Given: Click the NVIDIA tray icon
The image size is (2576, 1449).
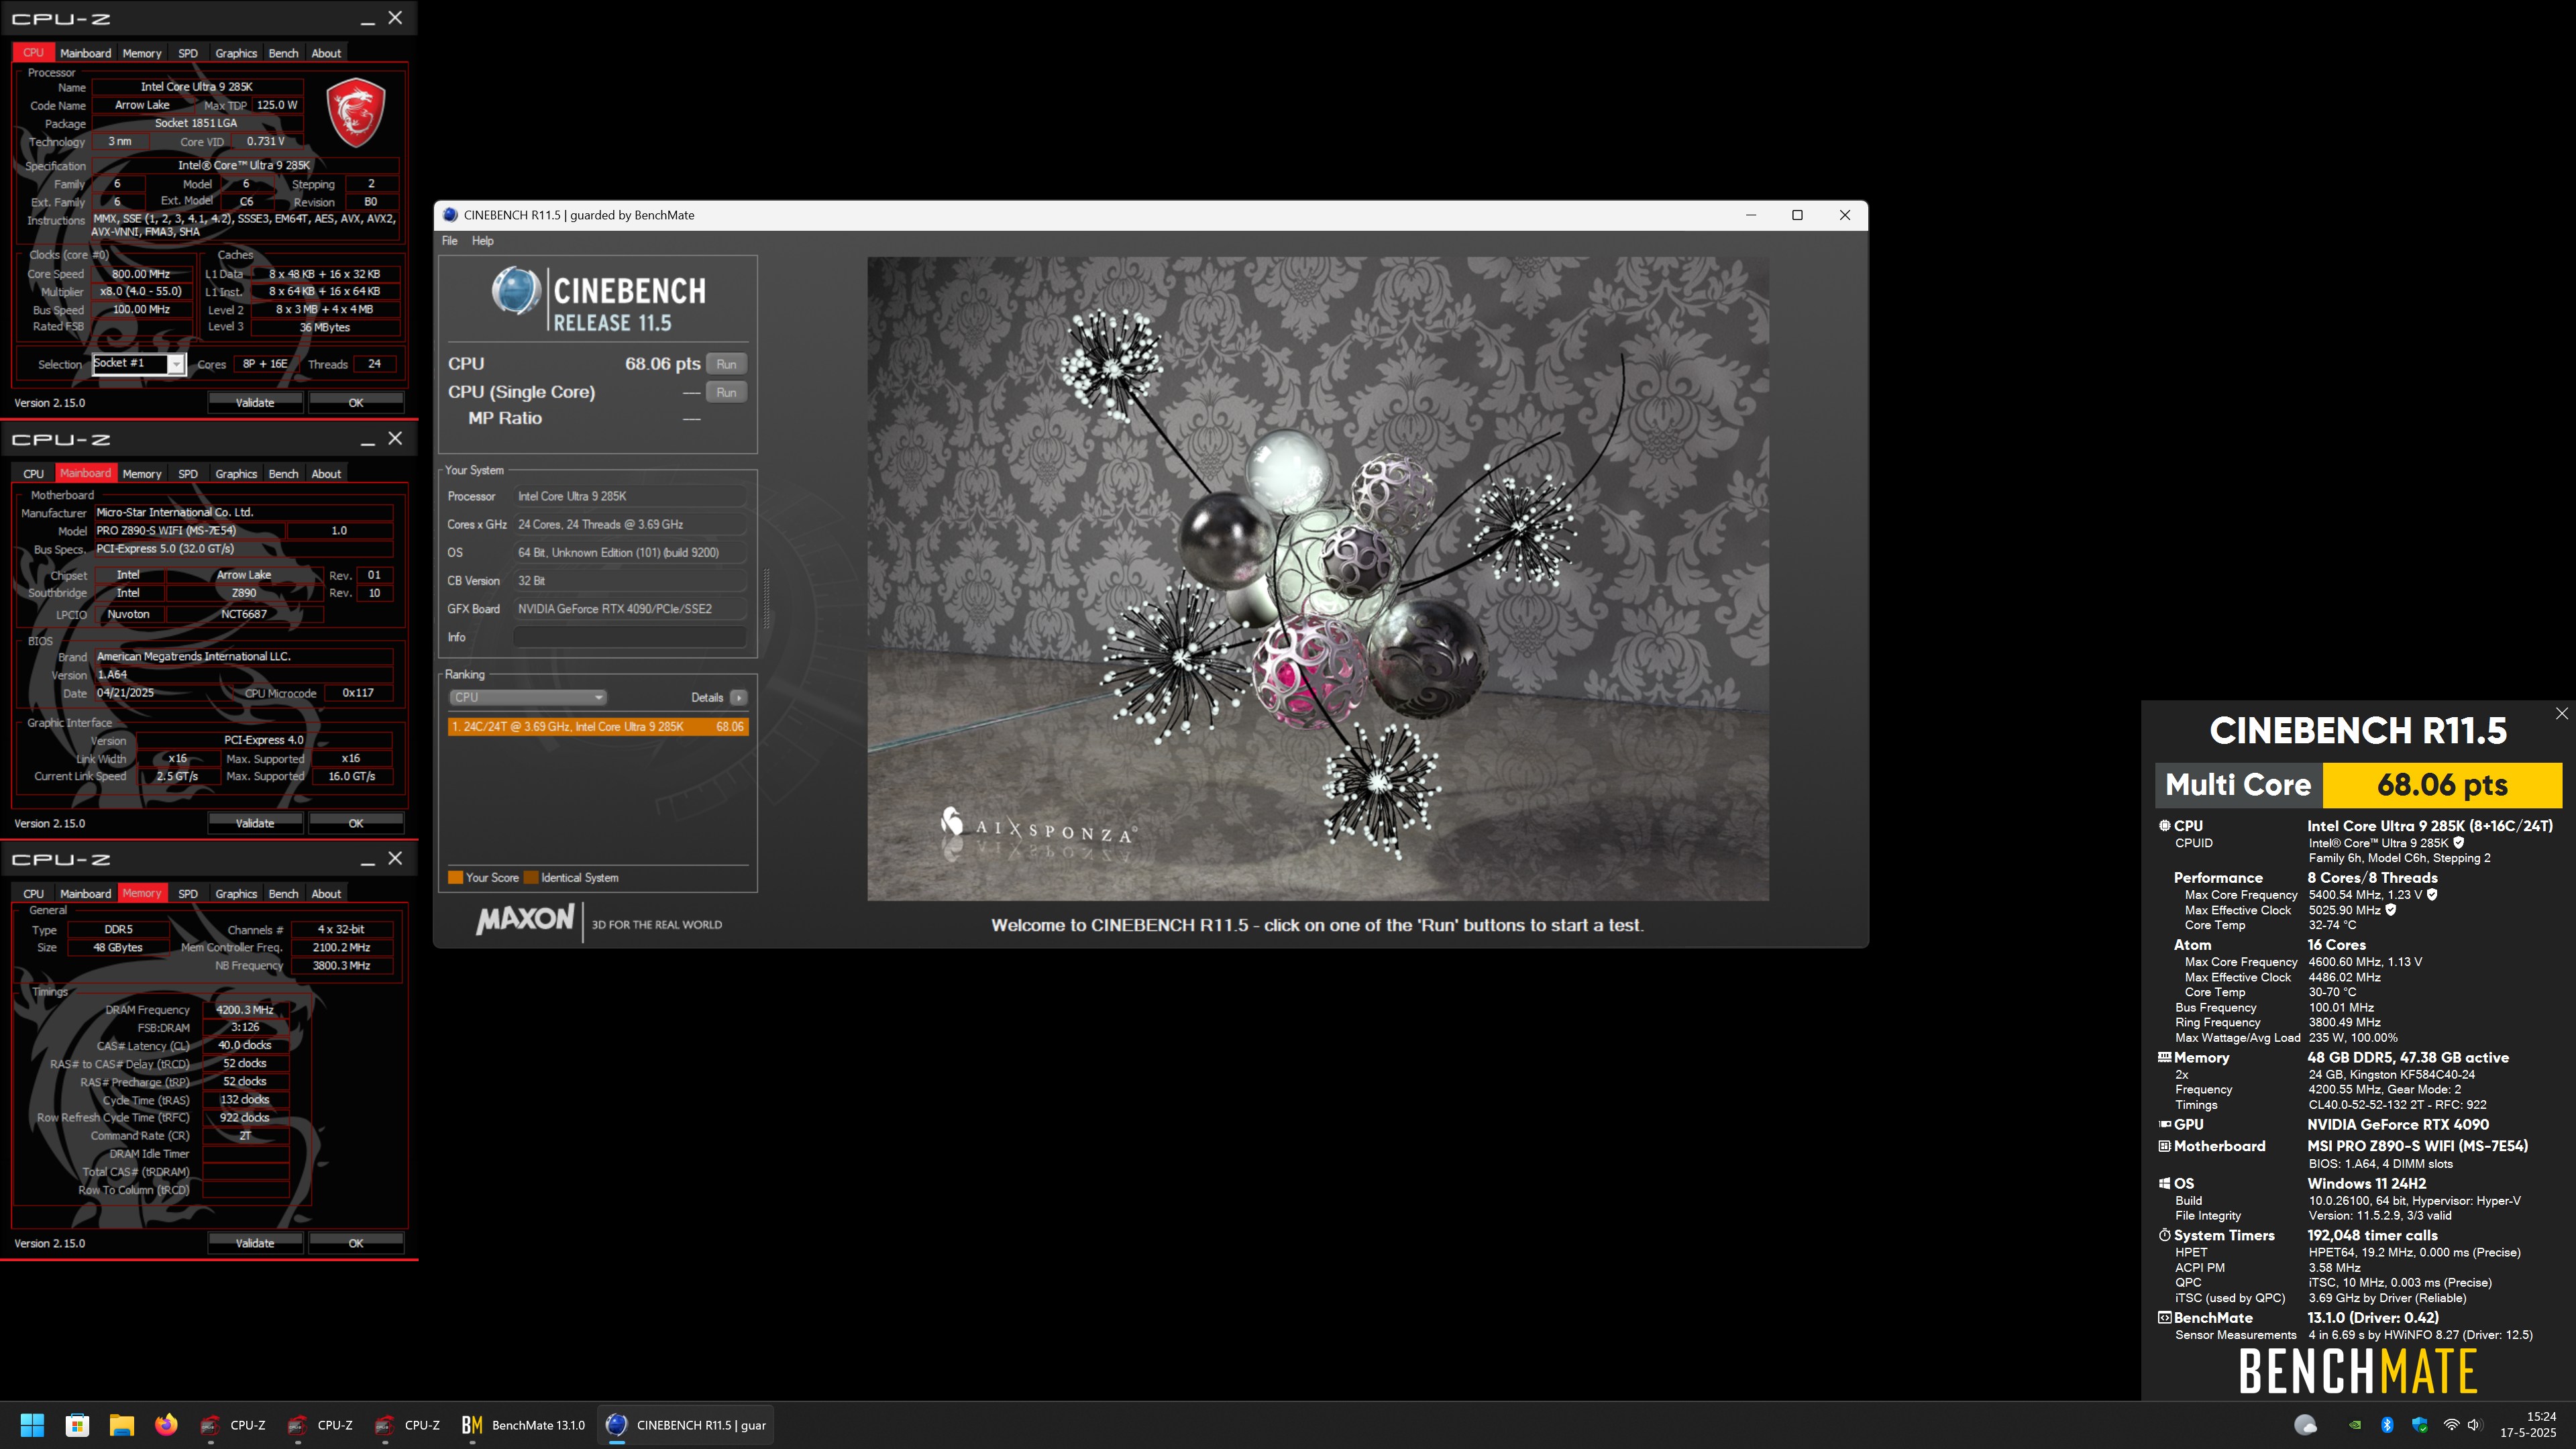Looking at the screenshot, I should pyautogui.click(x=2355, y=1425).
